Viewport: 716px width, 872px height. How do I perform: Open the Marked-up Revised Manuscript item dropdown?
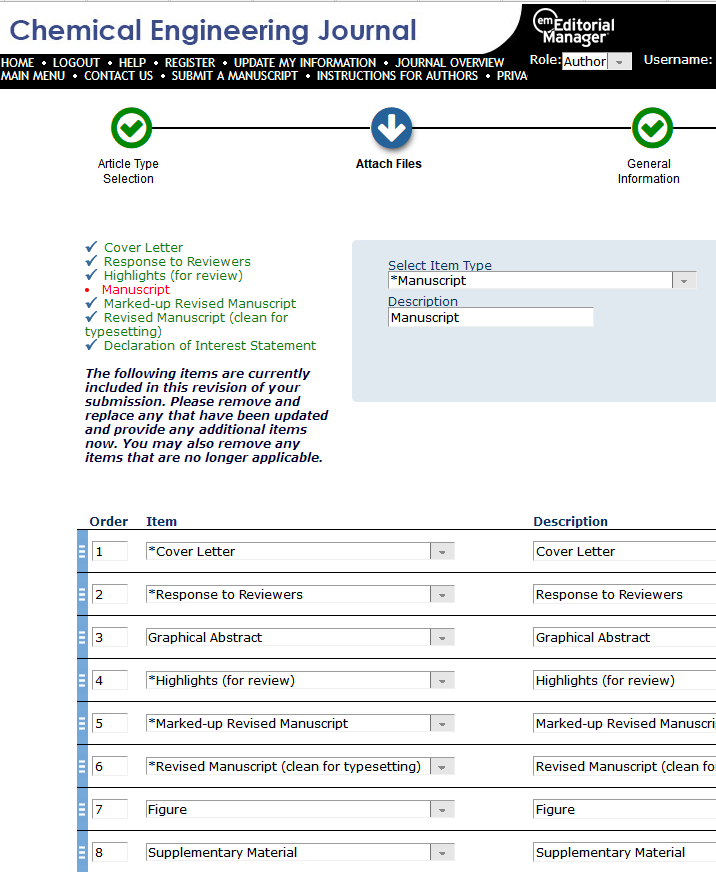pos(442,724)
